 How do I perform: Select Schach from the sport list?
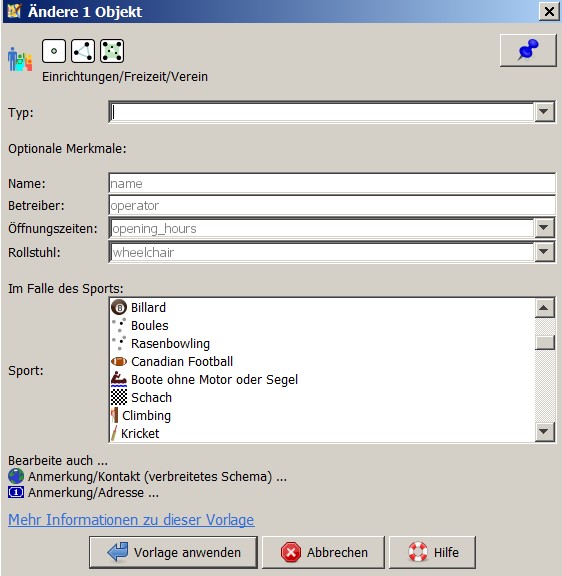click(x=322, y=397)
